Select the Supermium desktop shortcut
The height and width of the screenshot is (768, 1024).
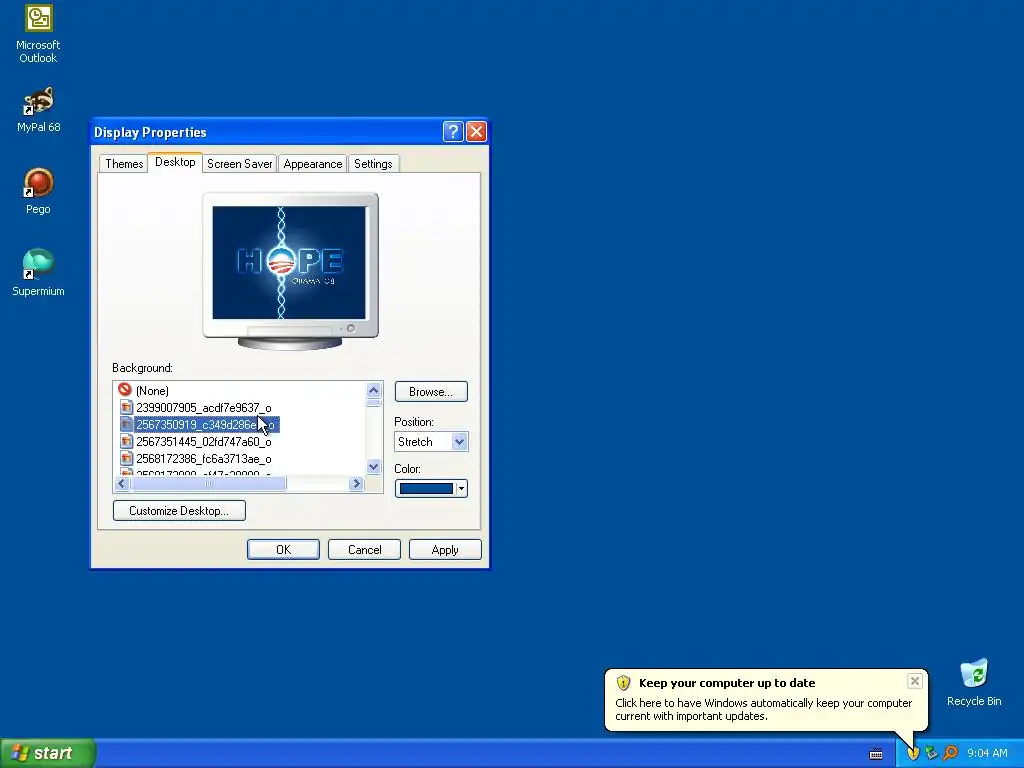[x=38, y=272]
